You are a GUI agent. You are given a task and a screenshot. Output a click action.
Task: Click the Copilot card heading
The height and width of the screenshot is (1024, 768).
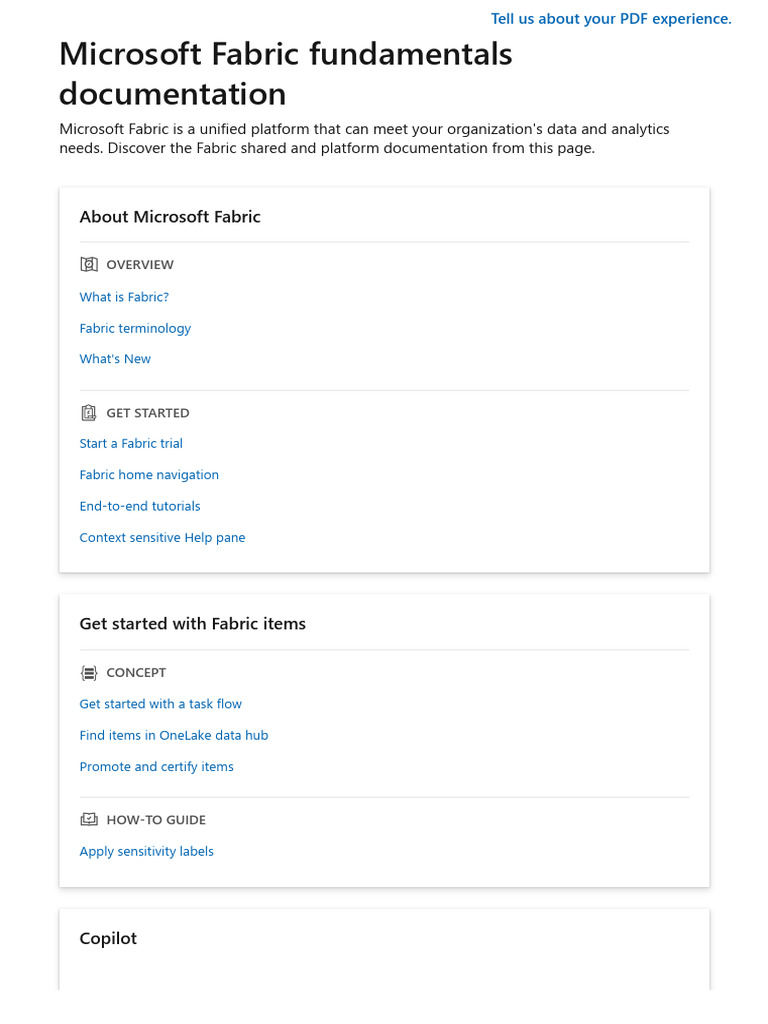108,939
